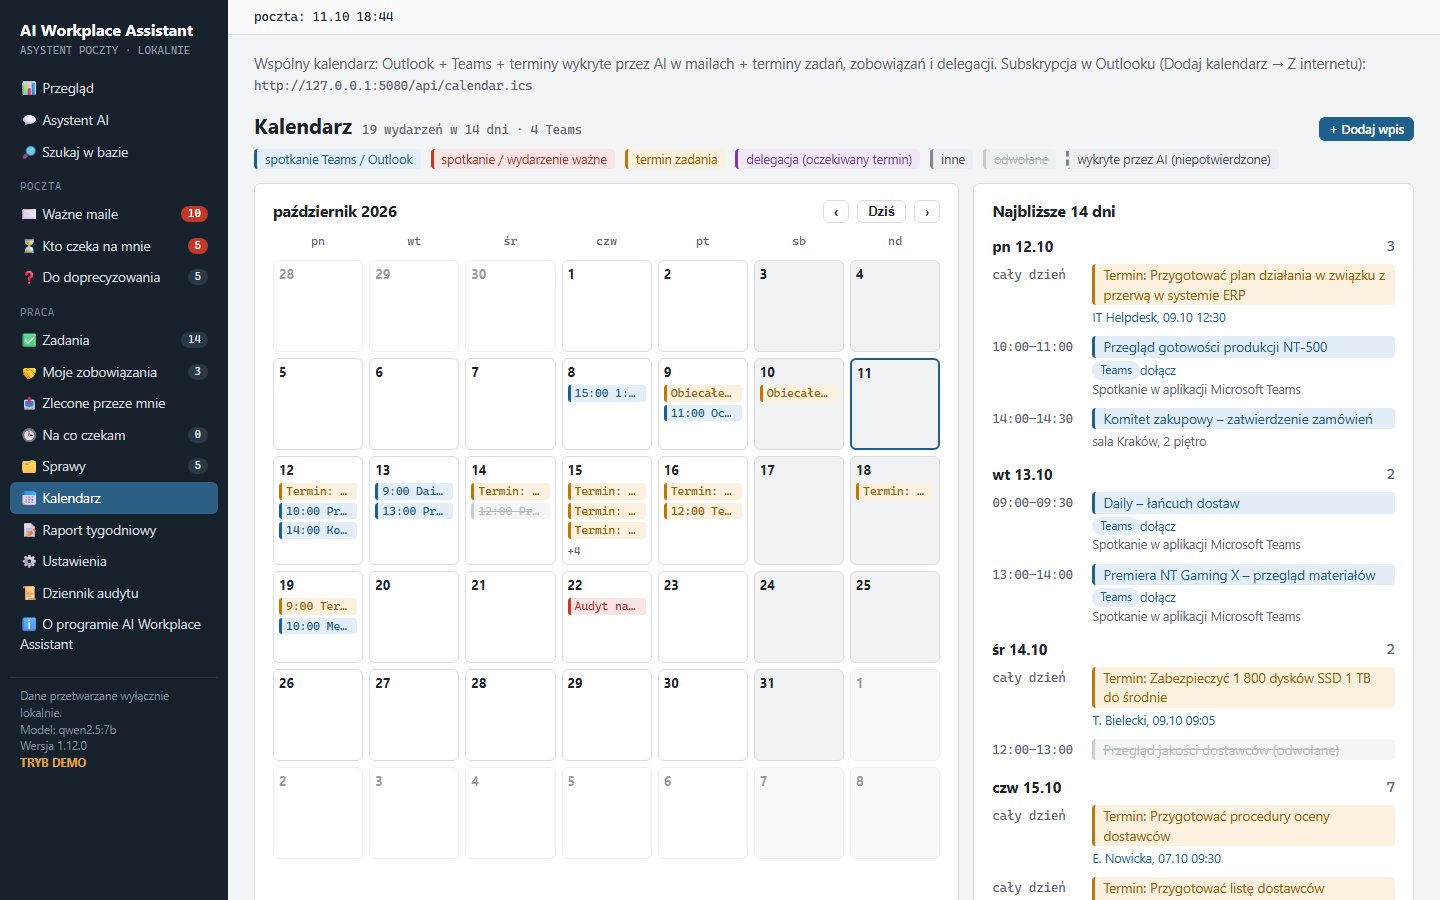
Task: Join Przegląd gotowości produkcji NT-500 via dołącz
Action: (1158, 370)
